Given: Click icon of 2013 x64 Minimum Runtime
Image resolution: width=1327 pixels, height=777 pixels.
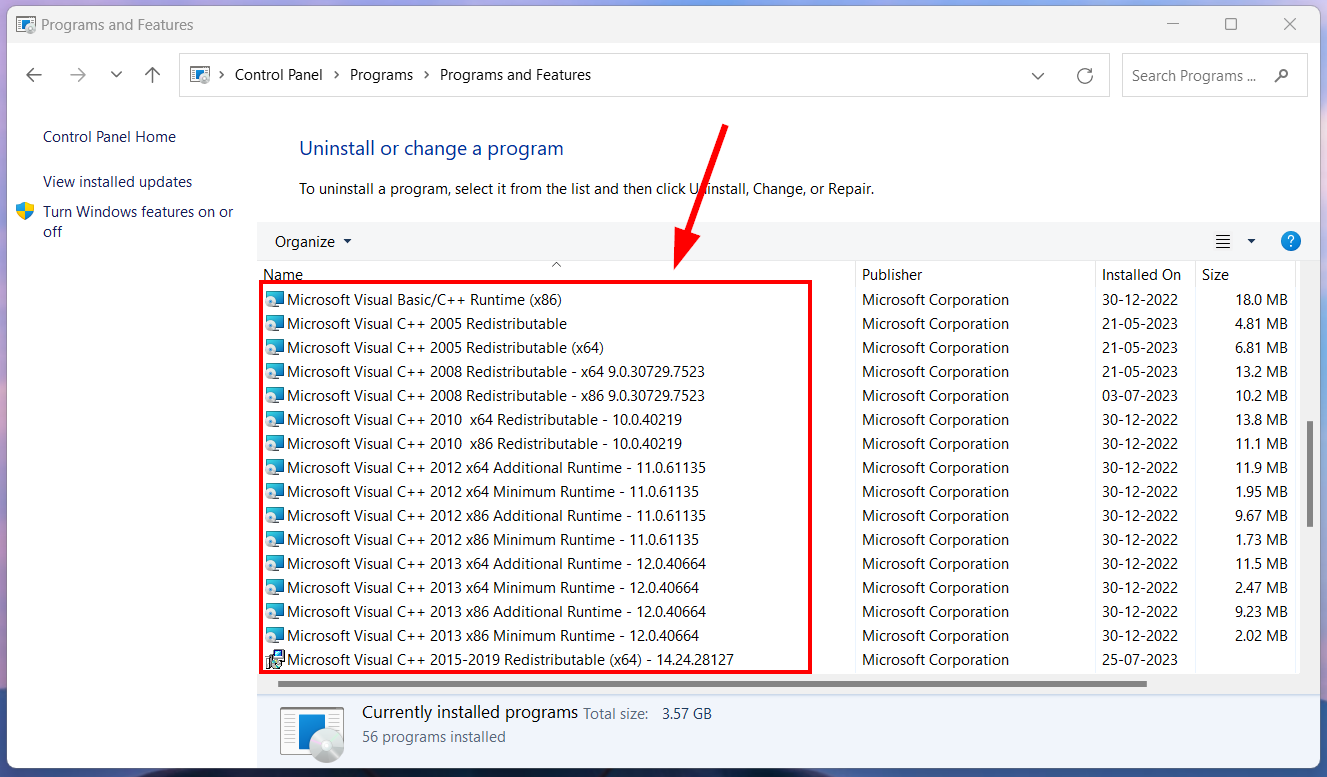Looking at the screenshot, I should 274,587.
